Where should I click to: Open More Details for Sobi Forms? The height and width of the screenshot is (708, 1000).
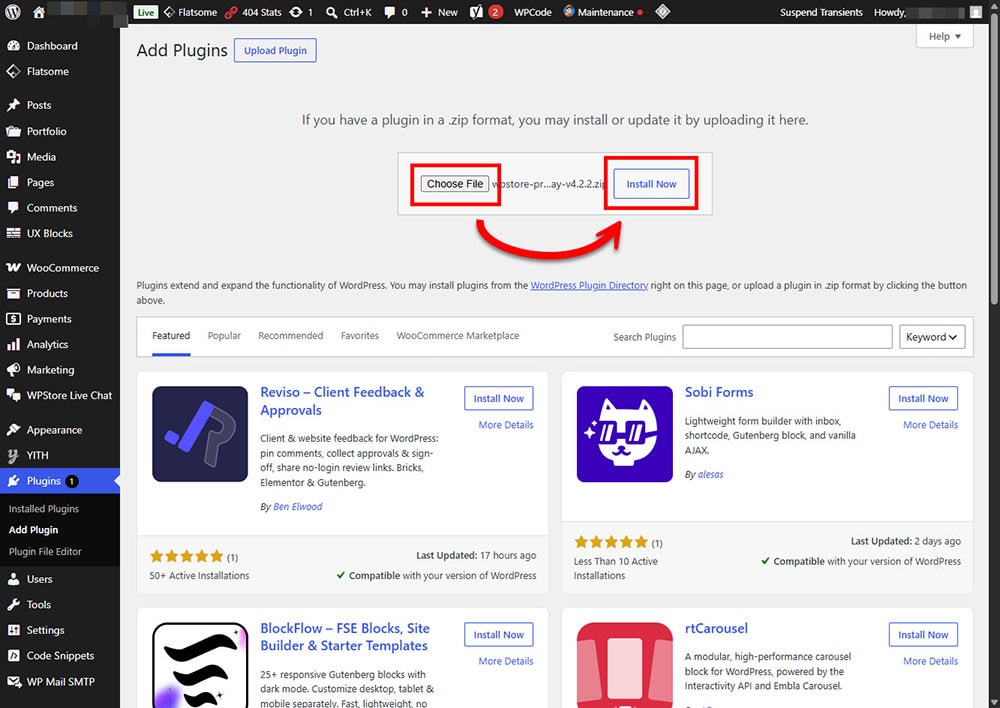(930, 425)
